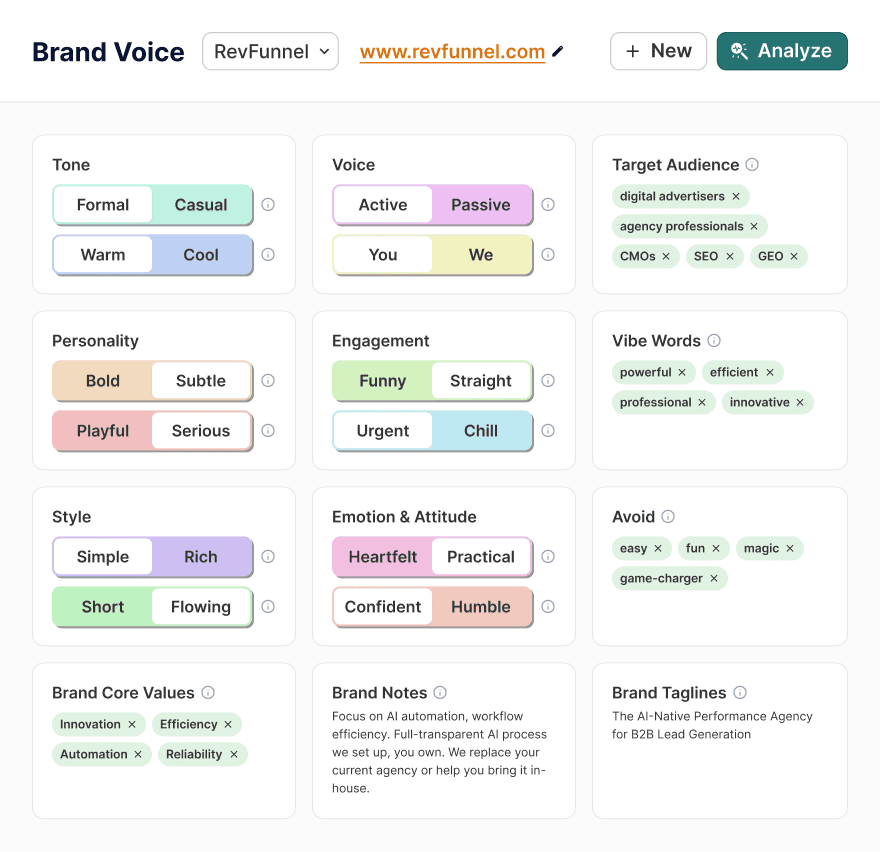Viewport: 880px width, 852px height.
Task: Open www.revfunnel.com link
Action: point(452,52)
